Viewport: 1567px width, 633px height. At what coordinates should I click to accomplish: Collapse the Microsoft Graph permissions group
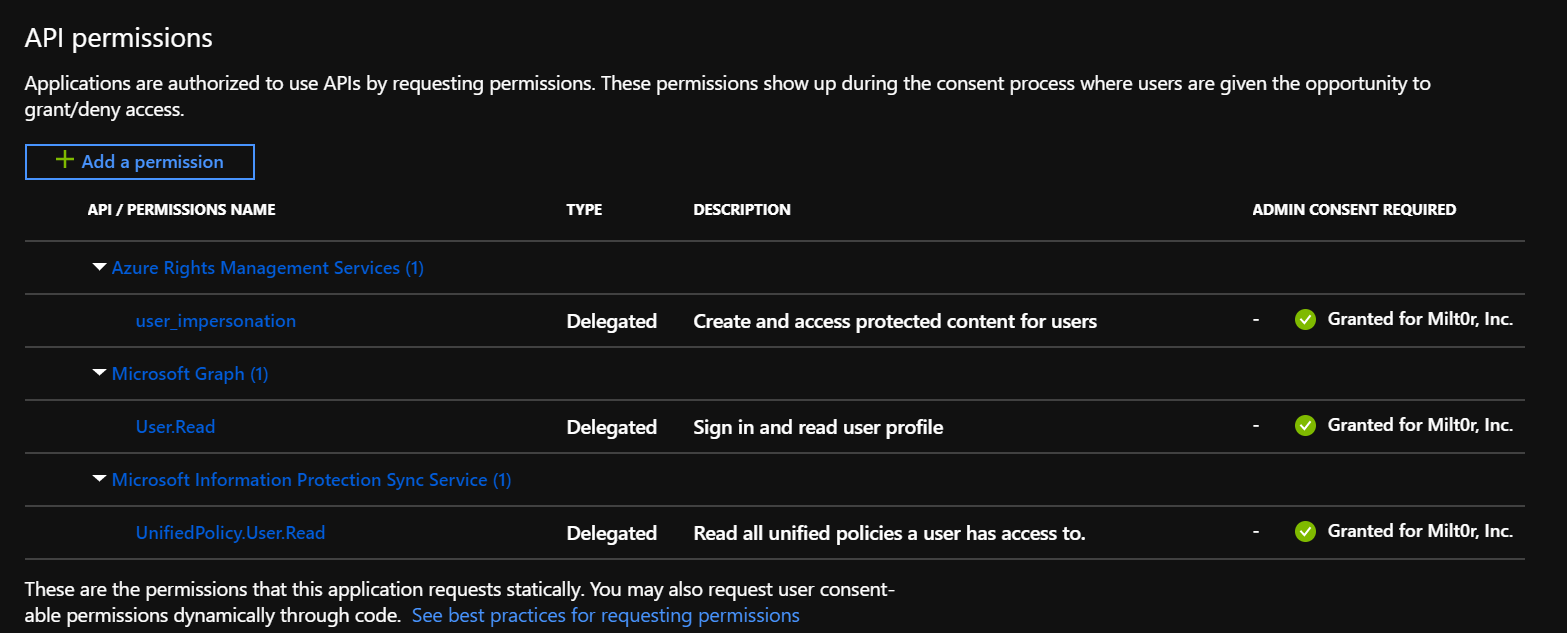[98, 373]
